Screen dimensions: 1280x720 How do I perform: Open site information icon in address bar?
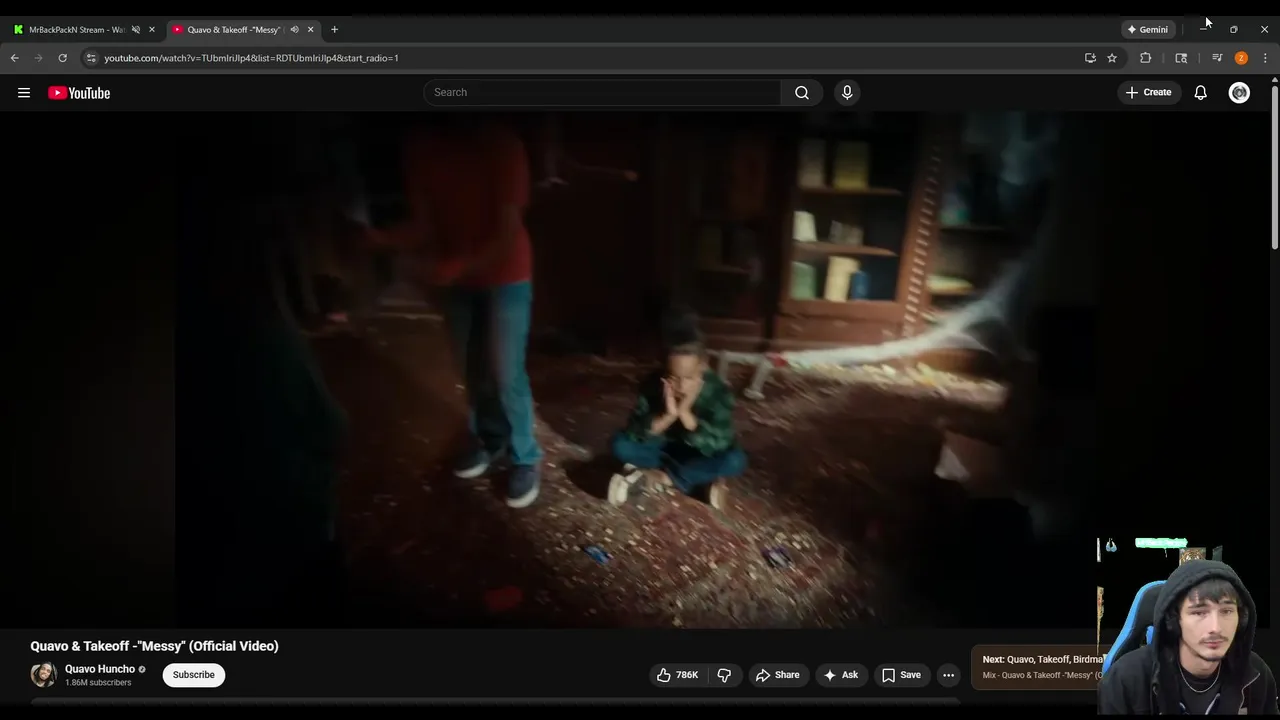click(x=90, y=58)
